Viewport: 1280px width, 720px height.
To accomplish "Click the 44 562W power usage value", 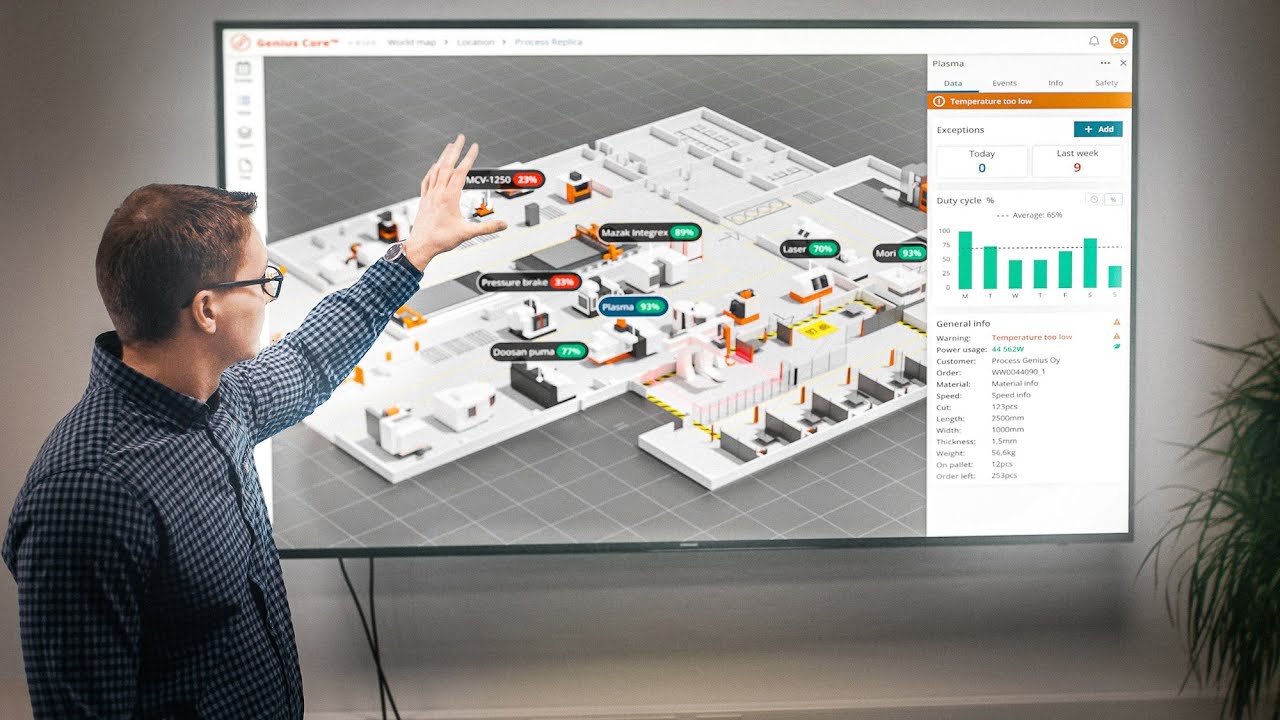I will pyautogui.click(x=1008, y=349).
